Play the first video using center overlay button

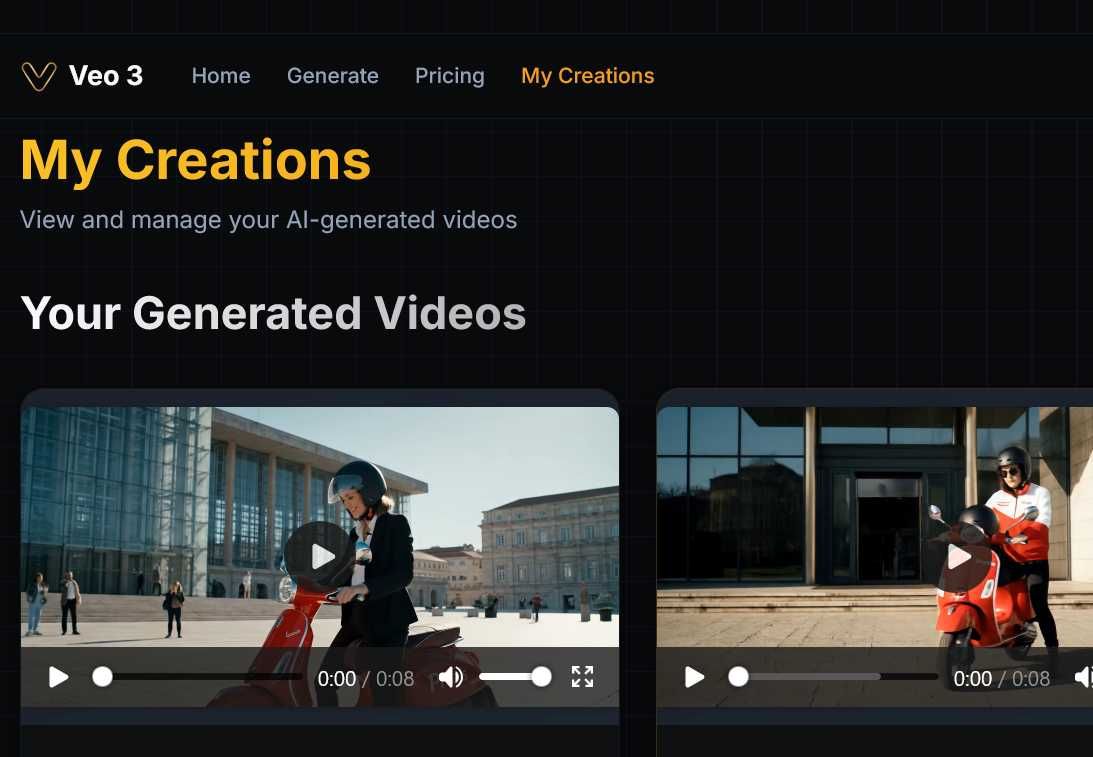tap(321, 556)
